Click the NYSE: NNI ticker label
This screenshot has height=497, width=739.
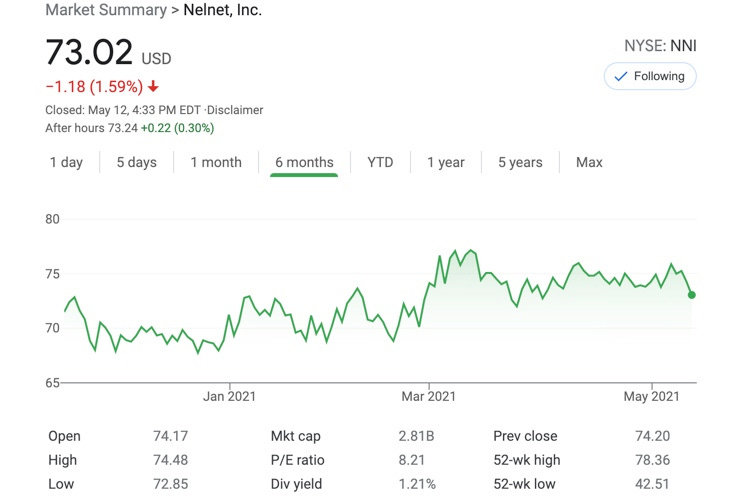click(660, 46)
